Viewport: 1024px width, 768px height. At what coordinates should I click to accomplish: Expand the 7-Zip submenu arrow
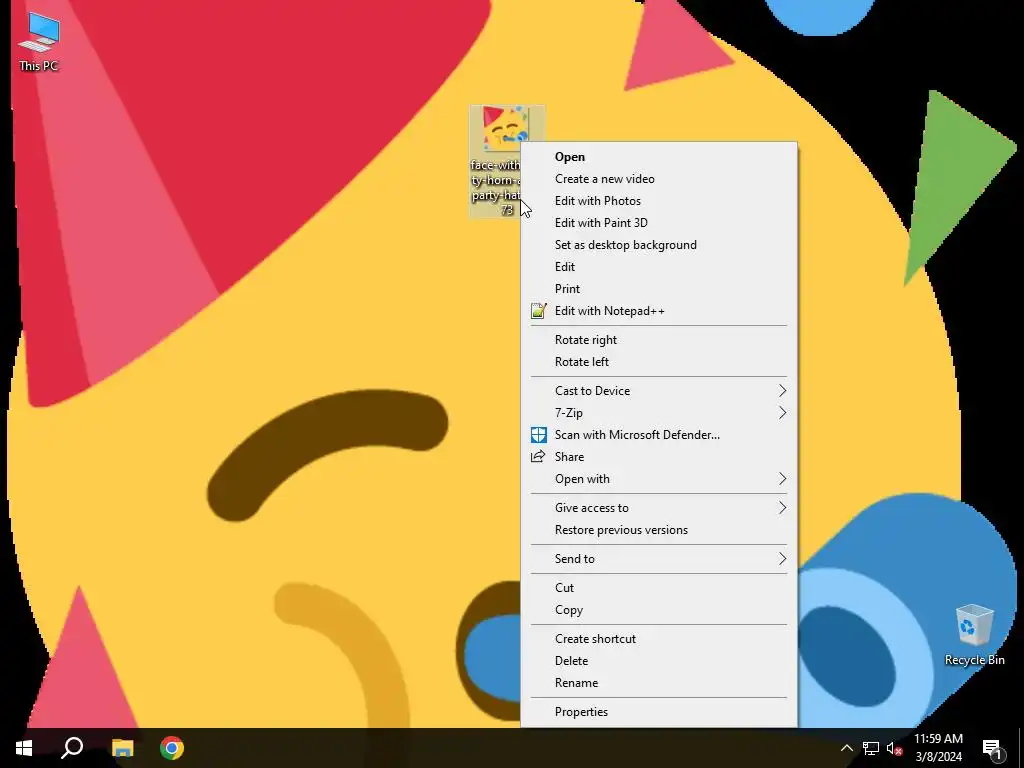pyautogui.click(x=782, y=413)
